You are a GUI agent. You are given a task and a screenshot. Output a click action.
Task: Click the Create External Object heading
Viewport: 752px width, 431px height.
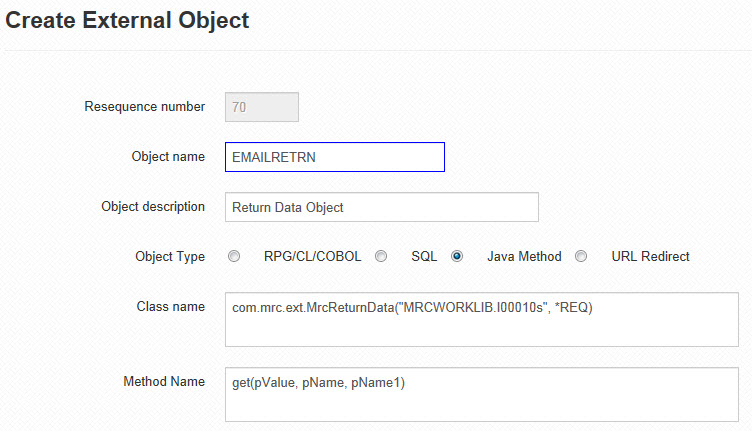point(127,21)
